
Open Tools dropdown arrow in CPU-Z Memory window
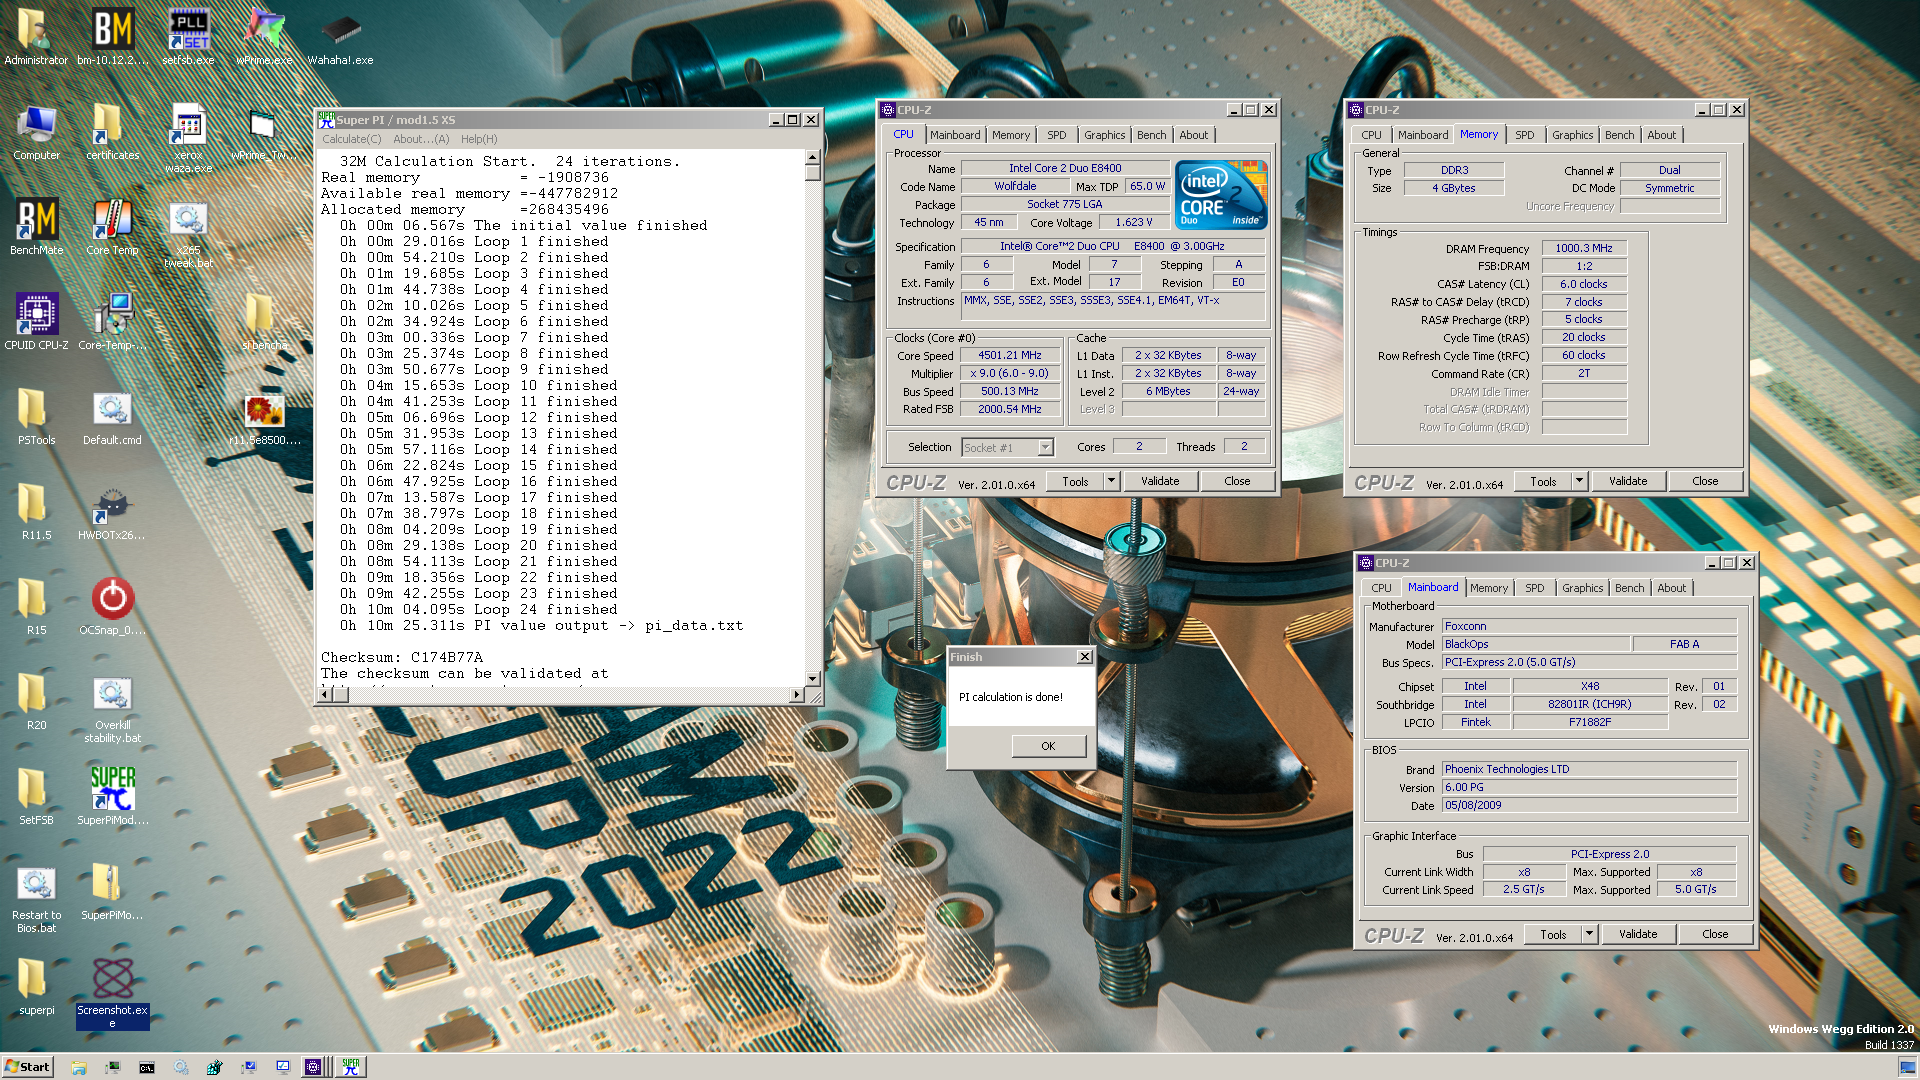click(x=1579, y=481)
